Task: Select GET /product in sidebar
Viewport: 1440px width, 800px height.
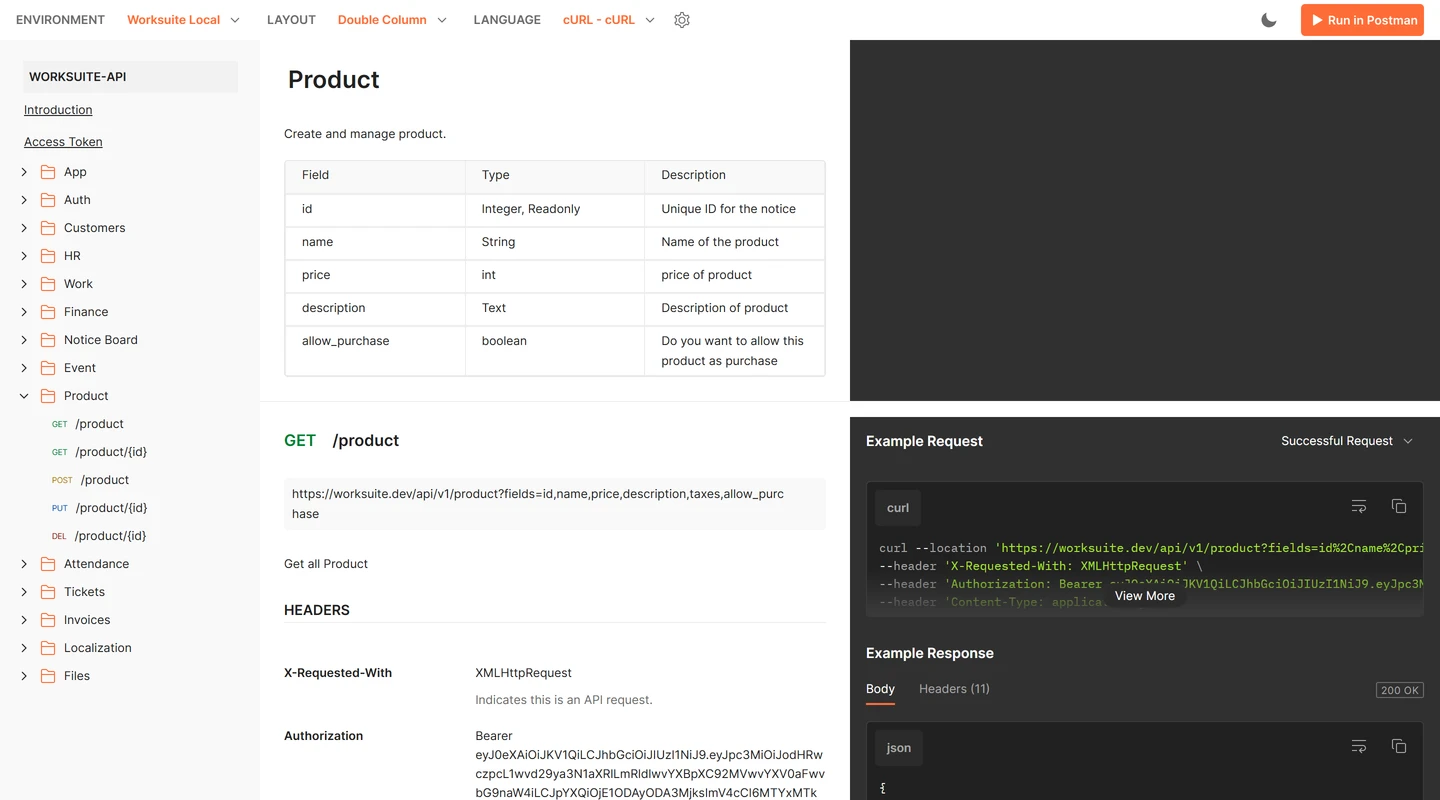Action: click(88, 424)
